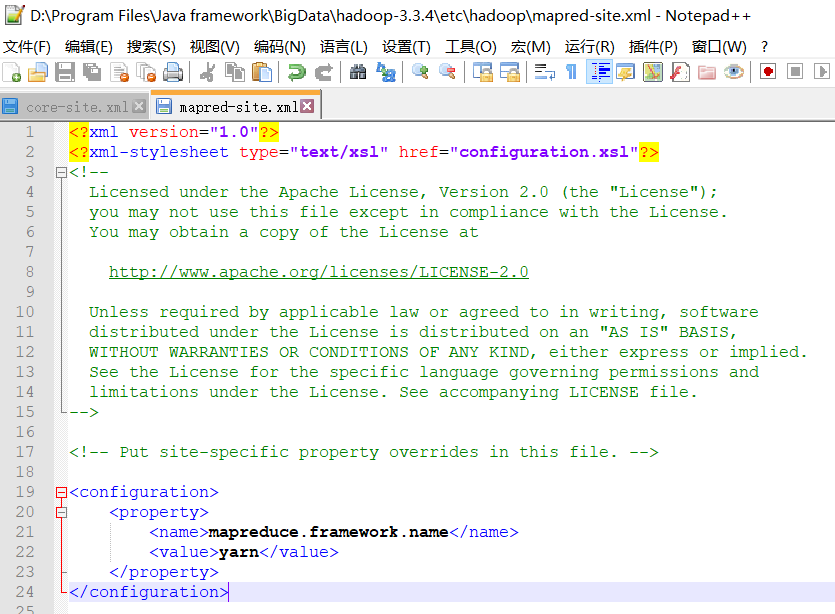Collapse the configuration fold on line 19
Image resolution: width=835 pixels, height=614 pixels.
click(61, 493)
